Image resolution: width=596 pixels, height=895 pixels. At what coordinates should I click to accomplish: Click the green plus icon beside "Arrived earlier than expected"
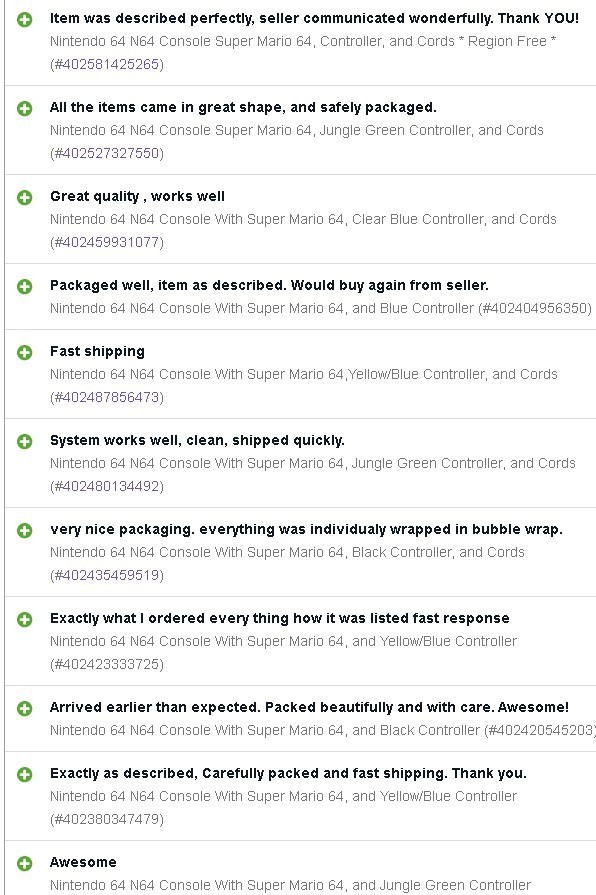click(25, 709)
